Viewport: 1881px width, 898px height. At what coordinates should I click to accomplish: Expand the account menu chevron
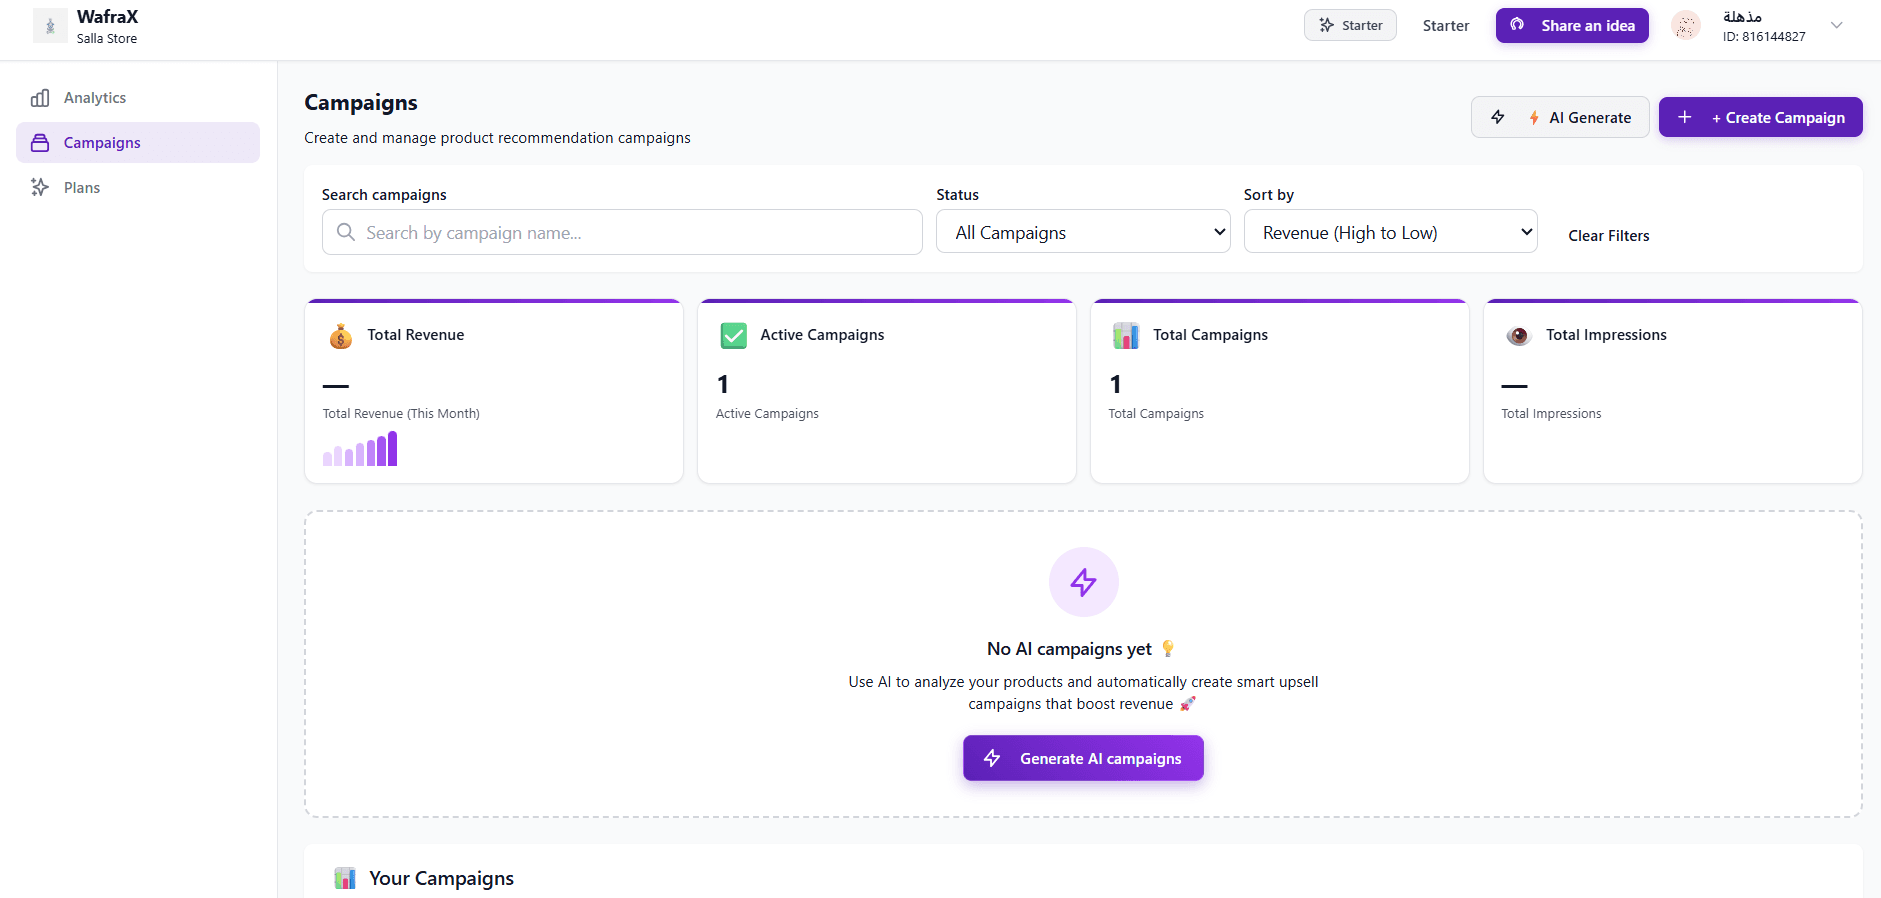1836,26
